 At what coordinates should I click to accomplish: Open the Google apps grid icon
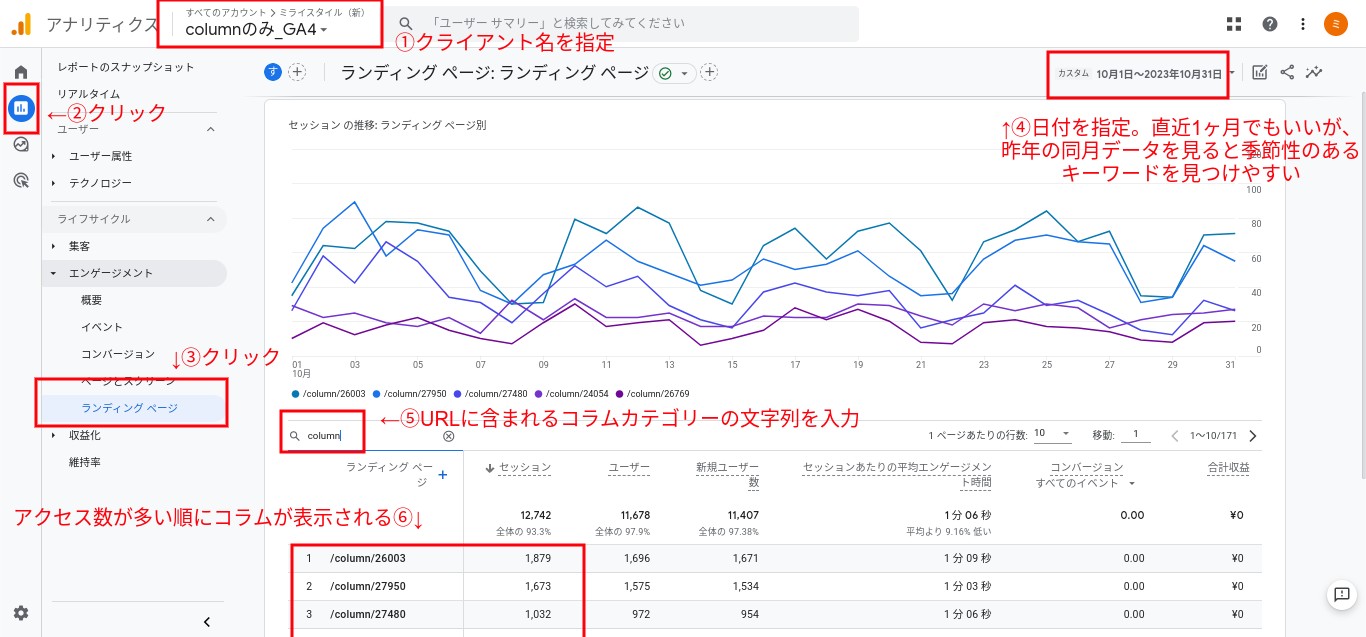click(x=1234, y=24)
